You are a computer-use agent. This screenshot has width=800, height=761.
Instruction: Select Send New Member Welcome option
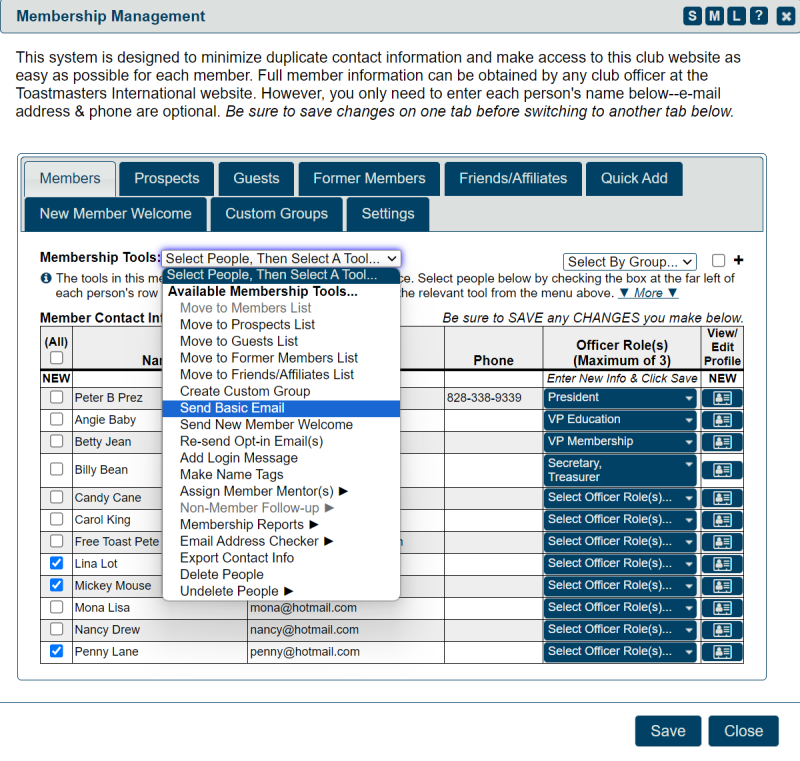[281, 424]
